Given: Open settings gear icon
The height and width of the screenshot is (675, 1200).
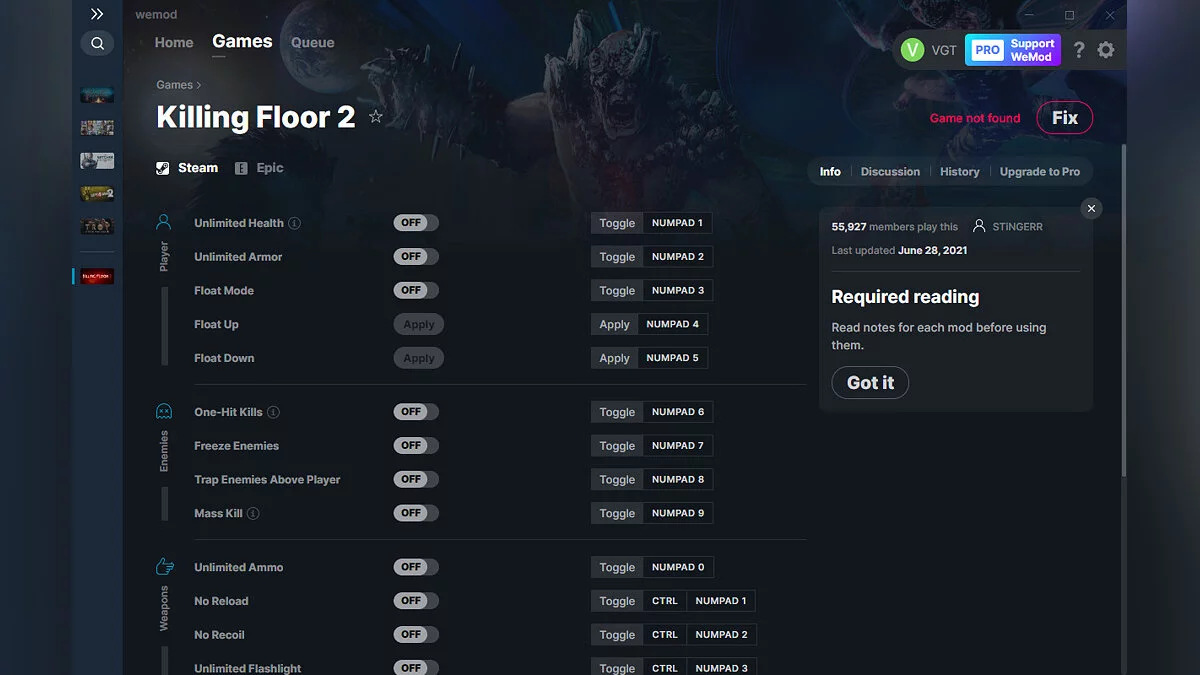Looking at the screenshot, I should (x=1105, y=50).
